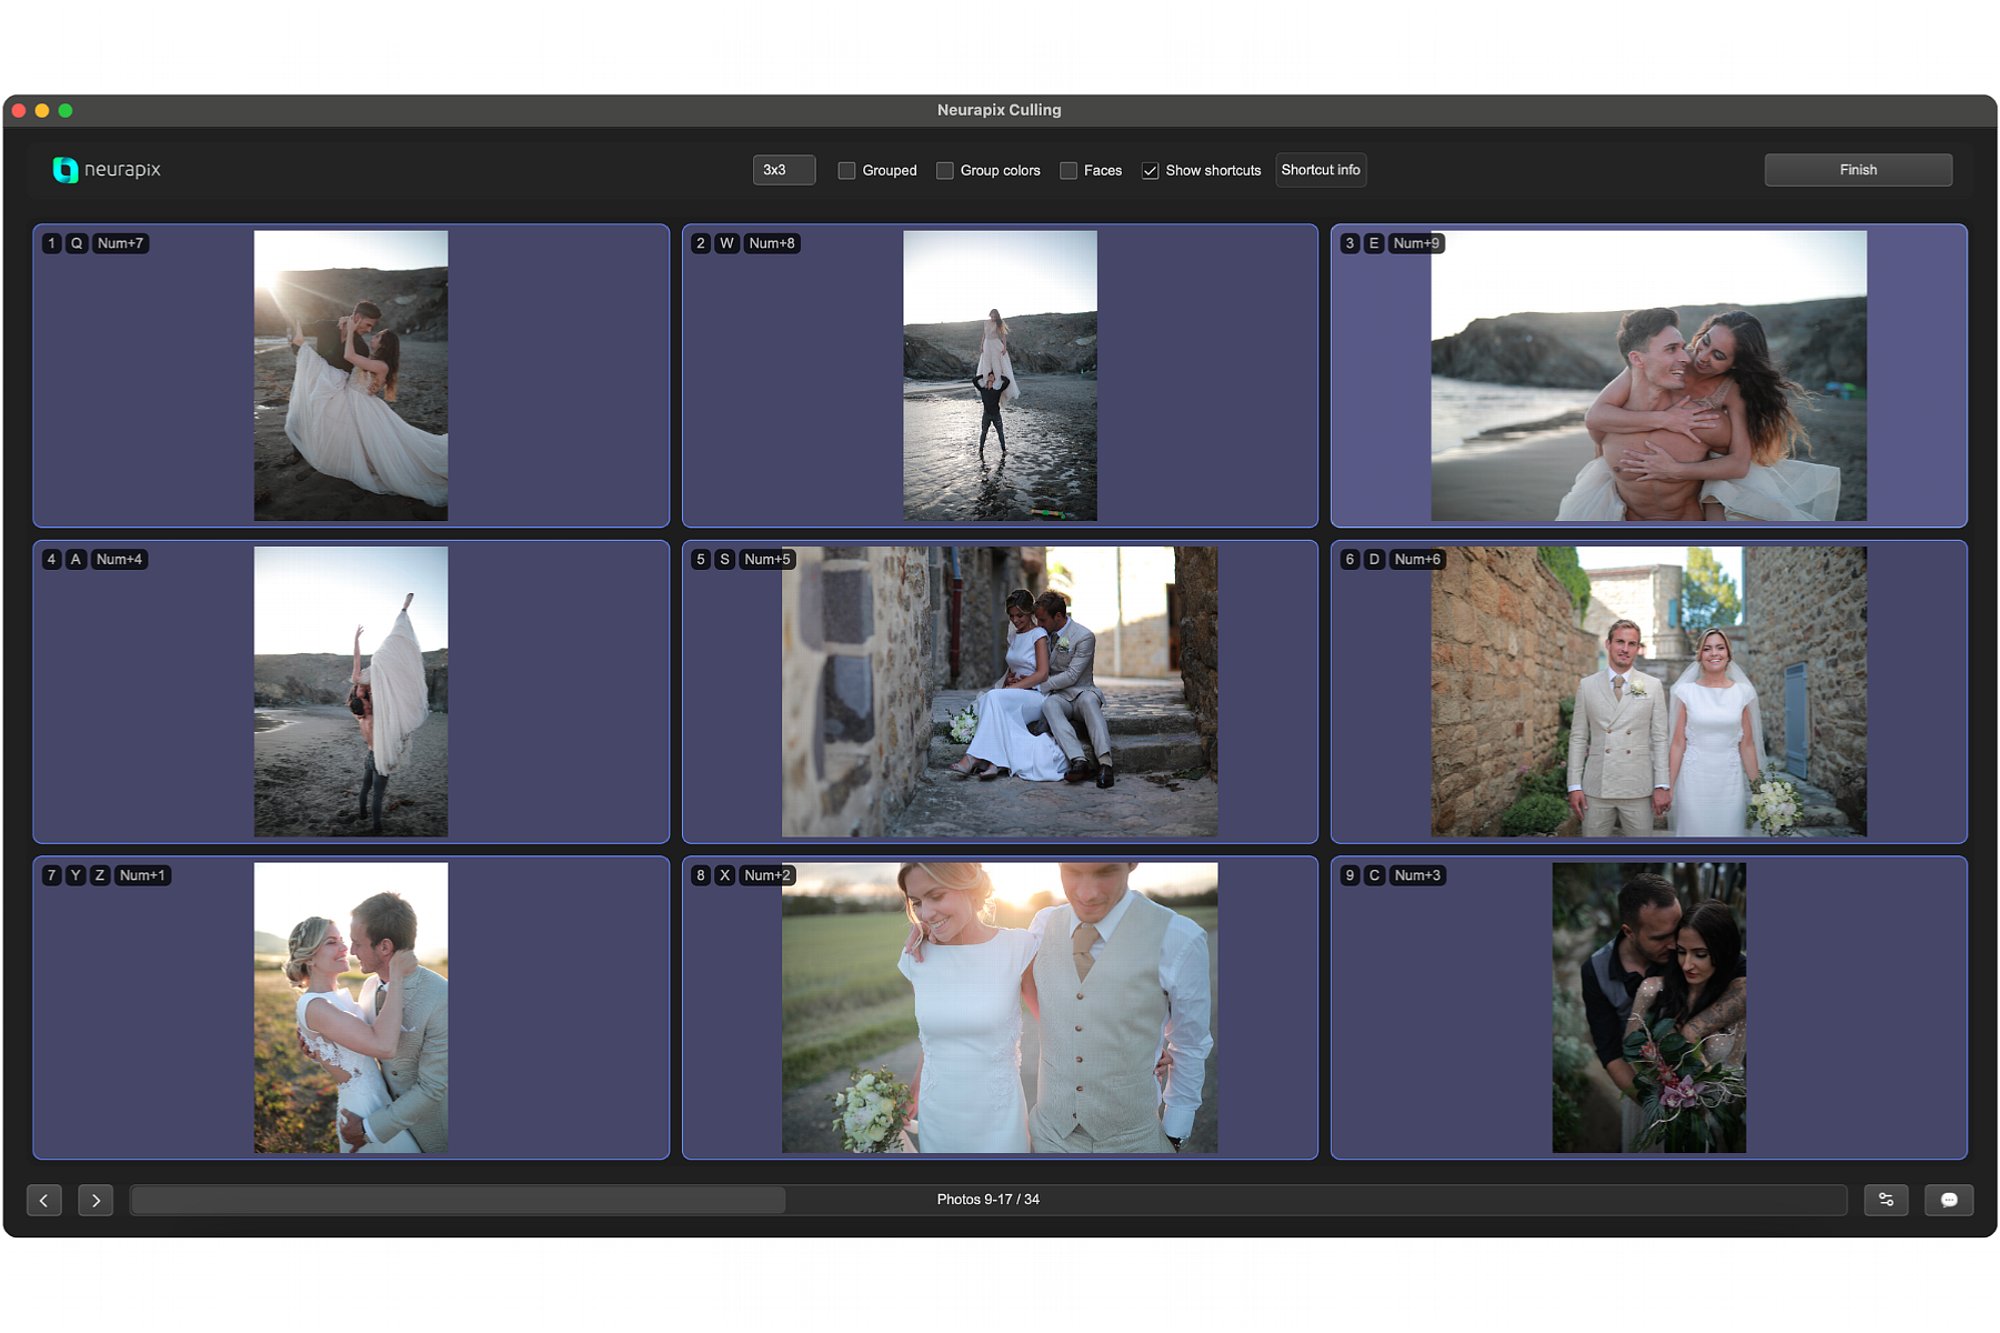The height and width of the screenshot is (1333, 2000).
Task: Click the photo progress bar
Action: point(988,1199)
